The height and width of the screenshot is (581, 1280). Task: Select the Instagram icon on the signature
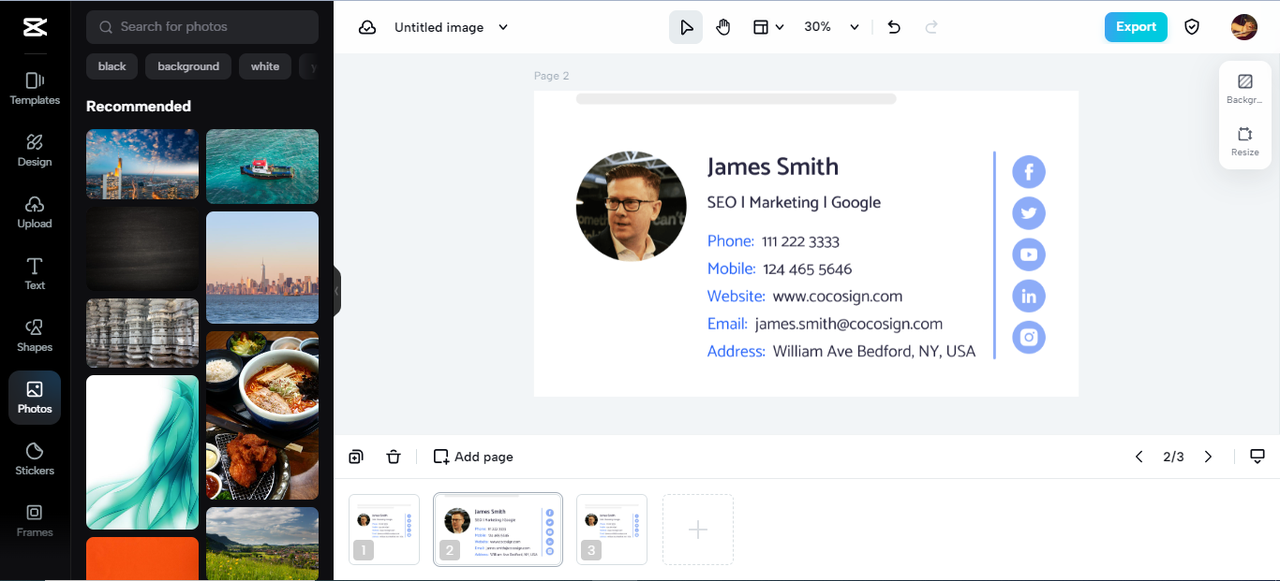1028,337
